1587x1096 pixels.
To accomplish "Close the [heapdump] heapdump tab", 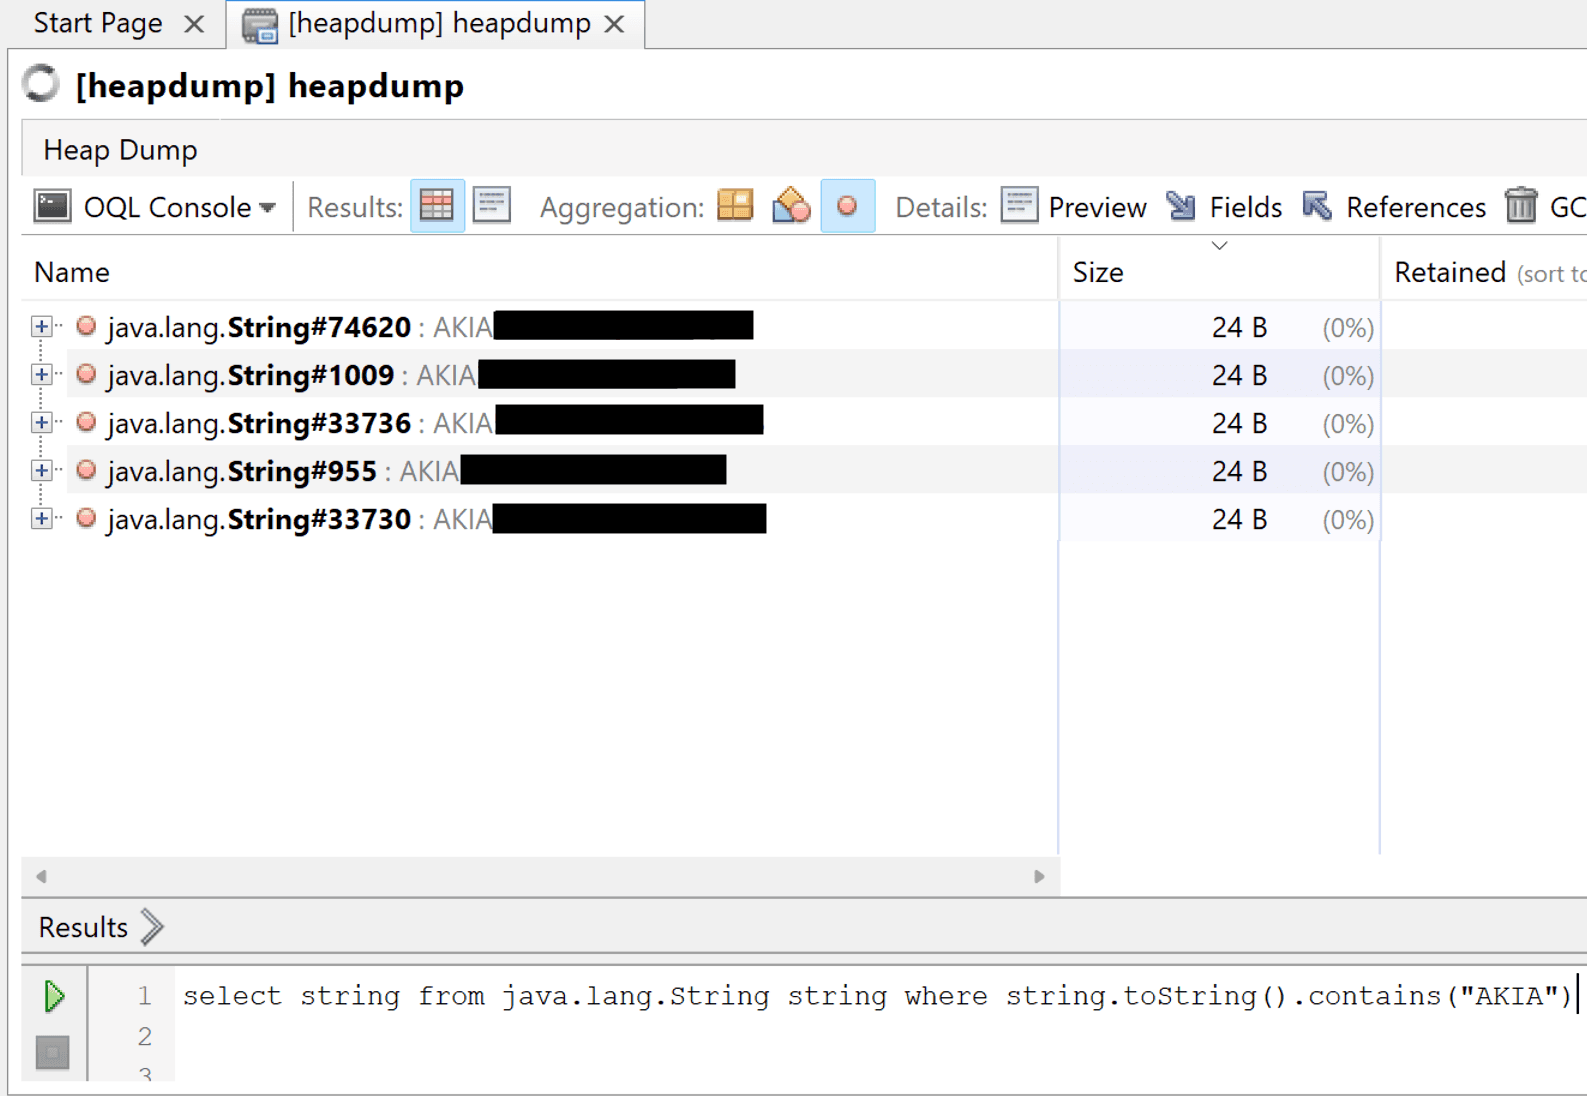I will pyautogui.click(x=615, y=24).
